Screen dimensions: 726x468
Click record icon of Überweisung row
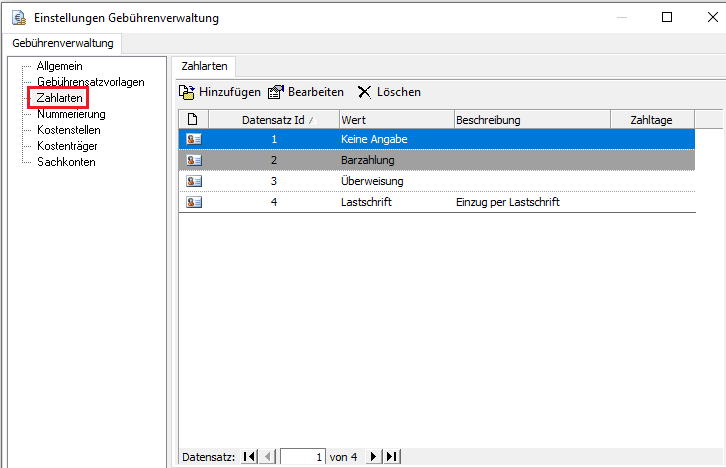click(194, 181)
